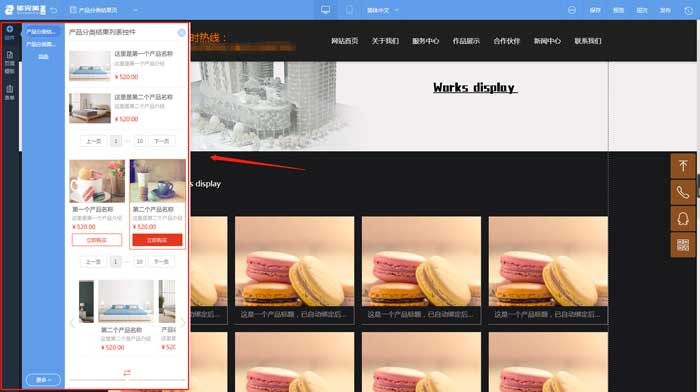Viewport: 700px width, 392px height.
Task: Open the 简体中文 language dropdown
Action: (x=383, y=10)
